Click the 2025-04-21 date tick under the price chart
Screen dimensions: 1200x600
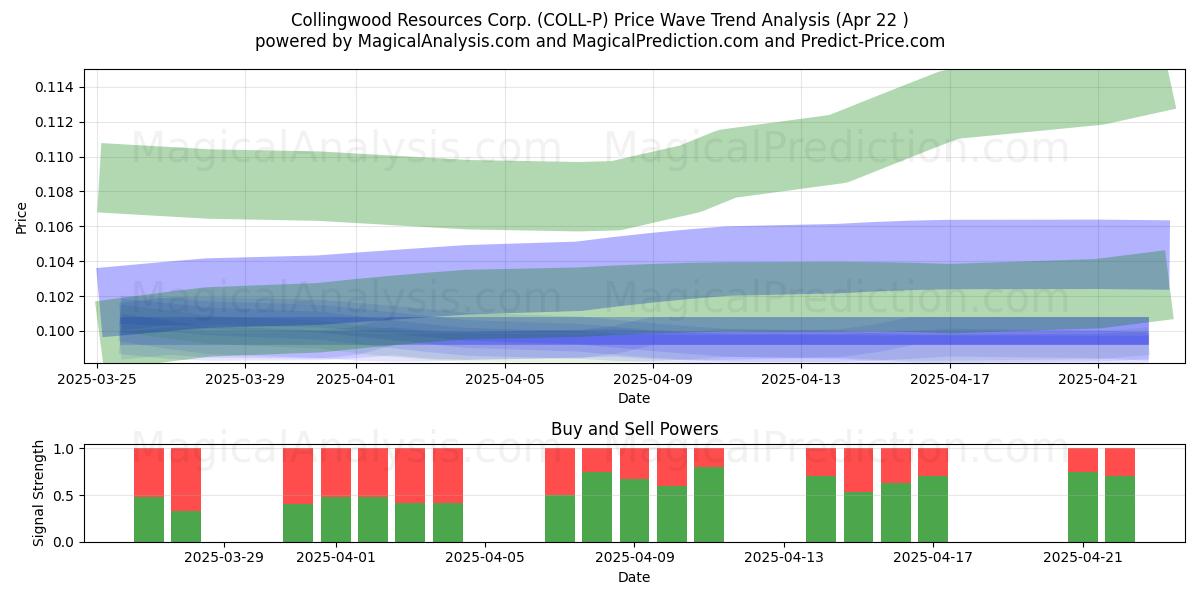point(1098,379)
